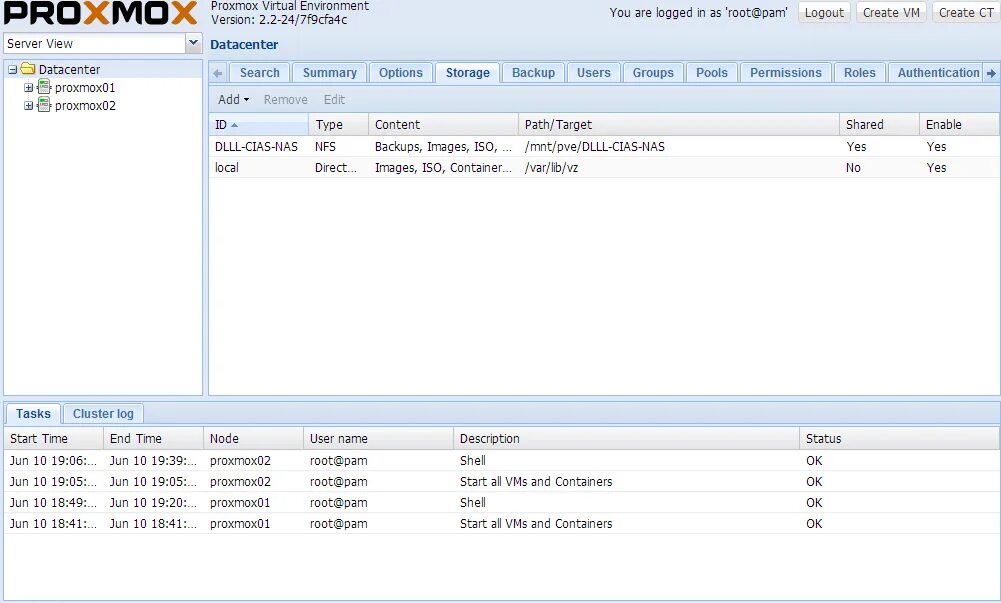Click the Remove storage button

tap(285, 100)
